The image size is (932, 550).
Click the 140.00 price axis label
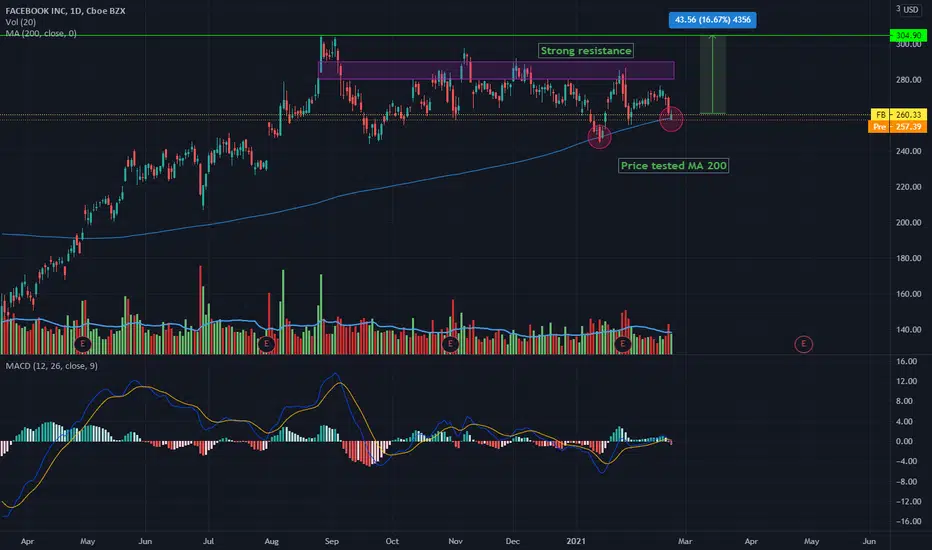pyautogui.click(x=909, y=329)
